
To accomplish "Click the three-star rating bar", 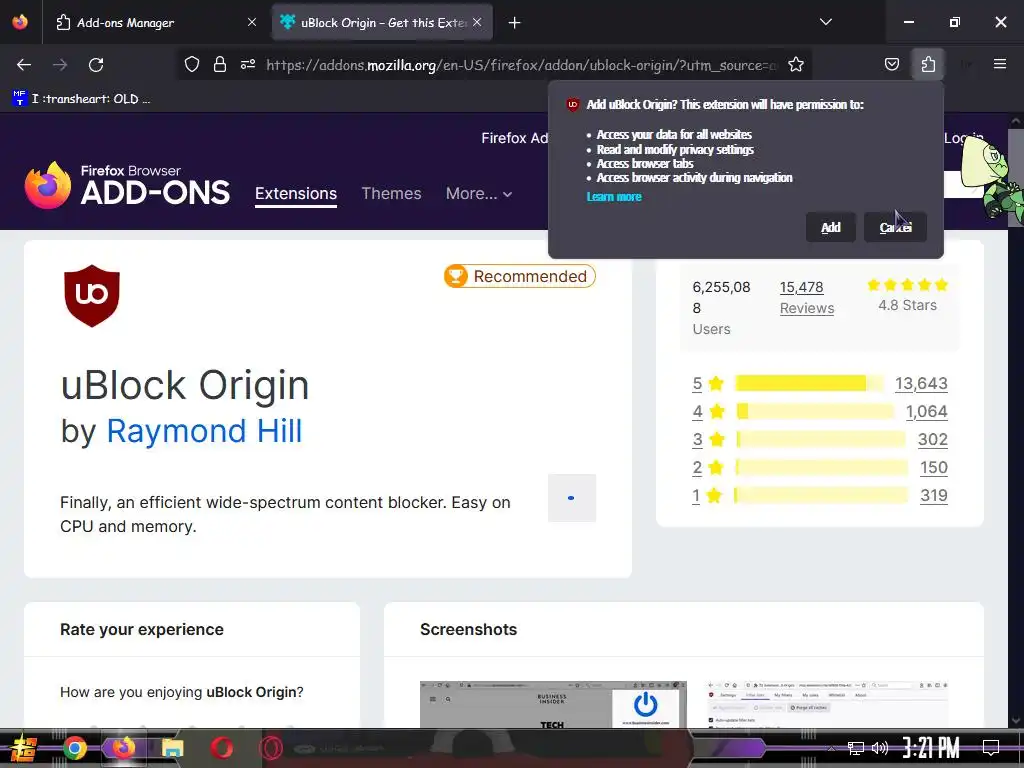I will (x=821, y=440).
